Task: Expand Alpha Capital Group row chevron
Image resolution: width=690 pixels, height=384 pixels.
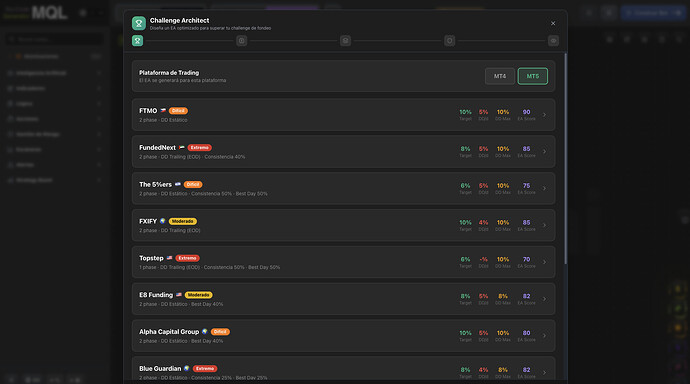Action: pos(544,336)
